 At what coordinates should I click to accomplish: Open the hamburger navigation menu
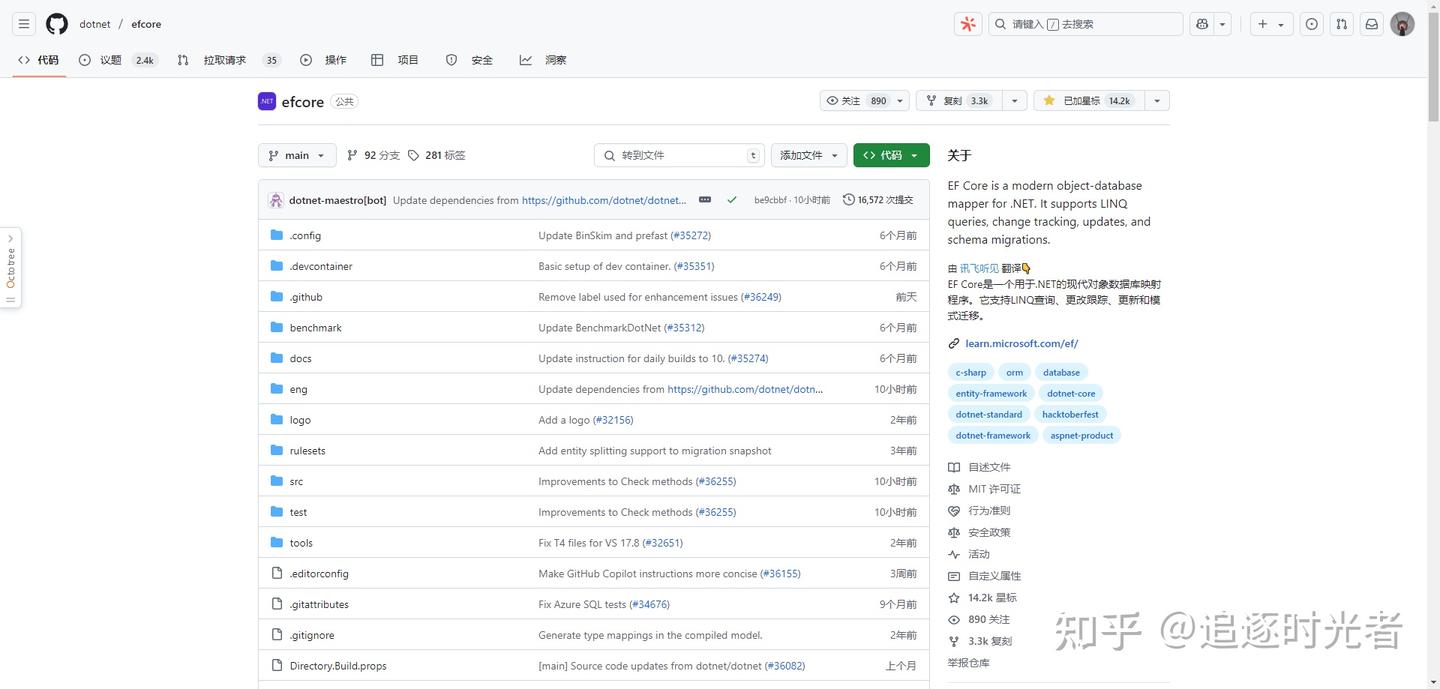coord(24,24)
